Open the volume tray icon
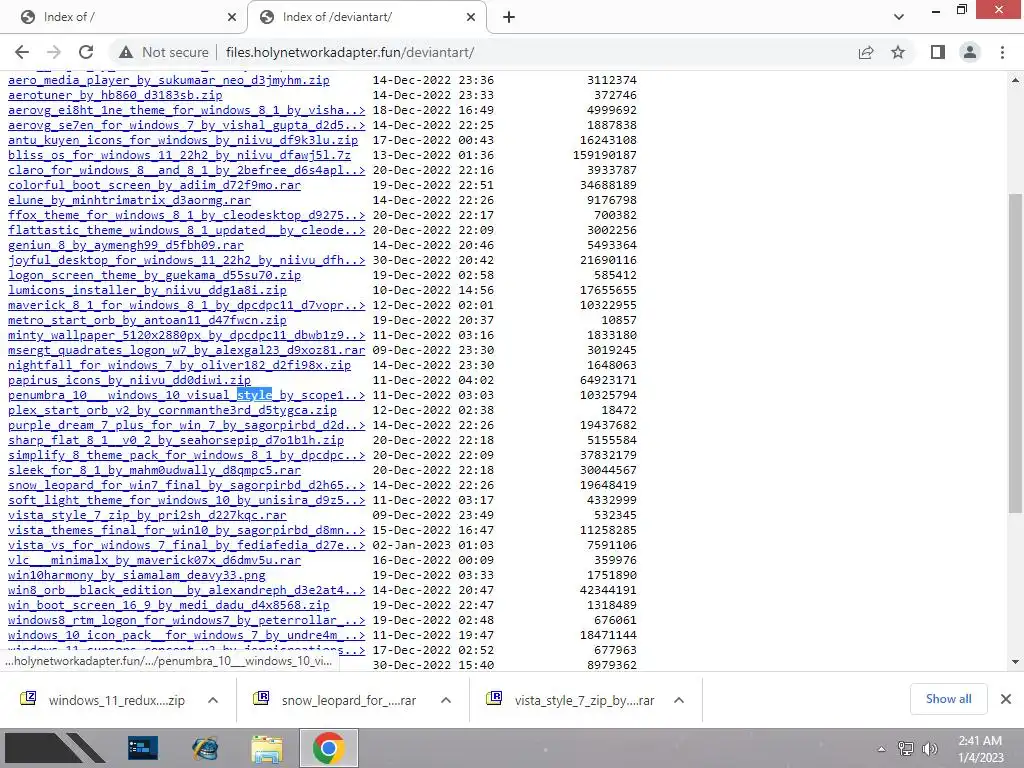The image size is (1024, 768). pyautogui.click(x=930, y=749)
